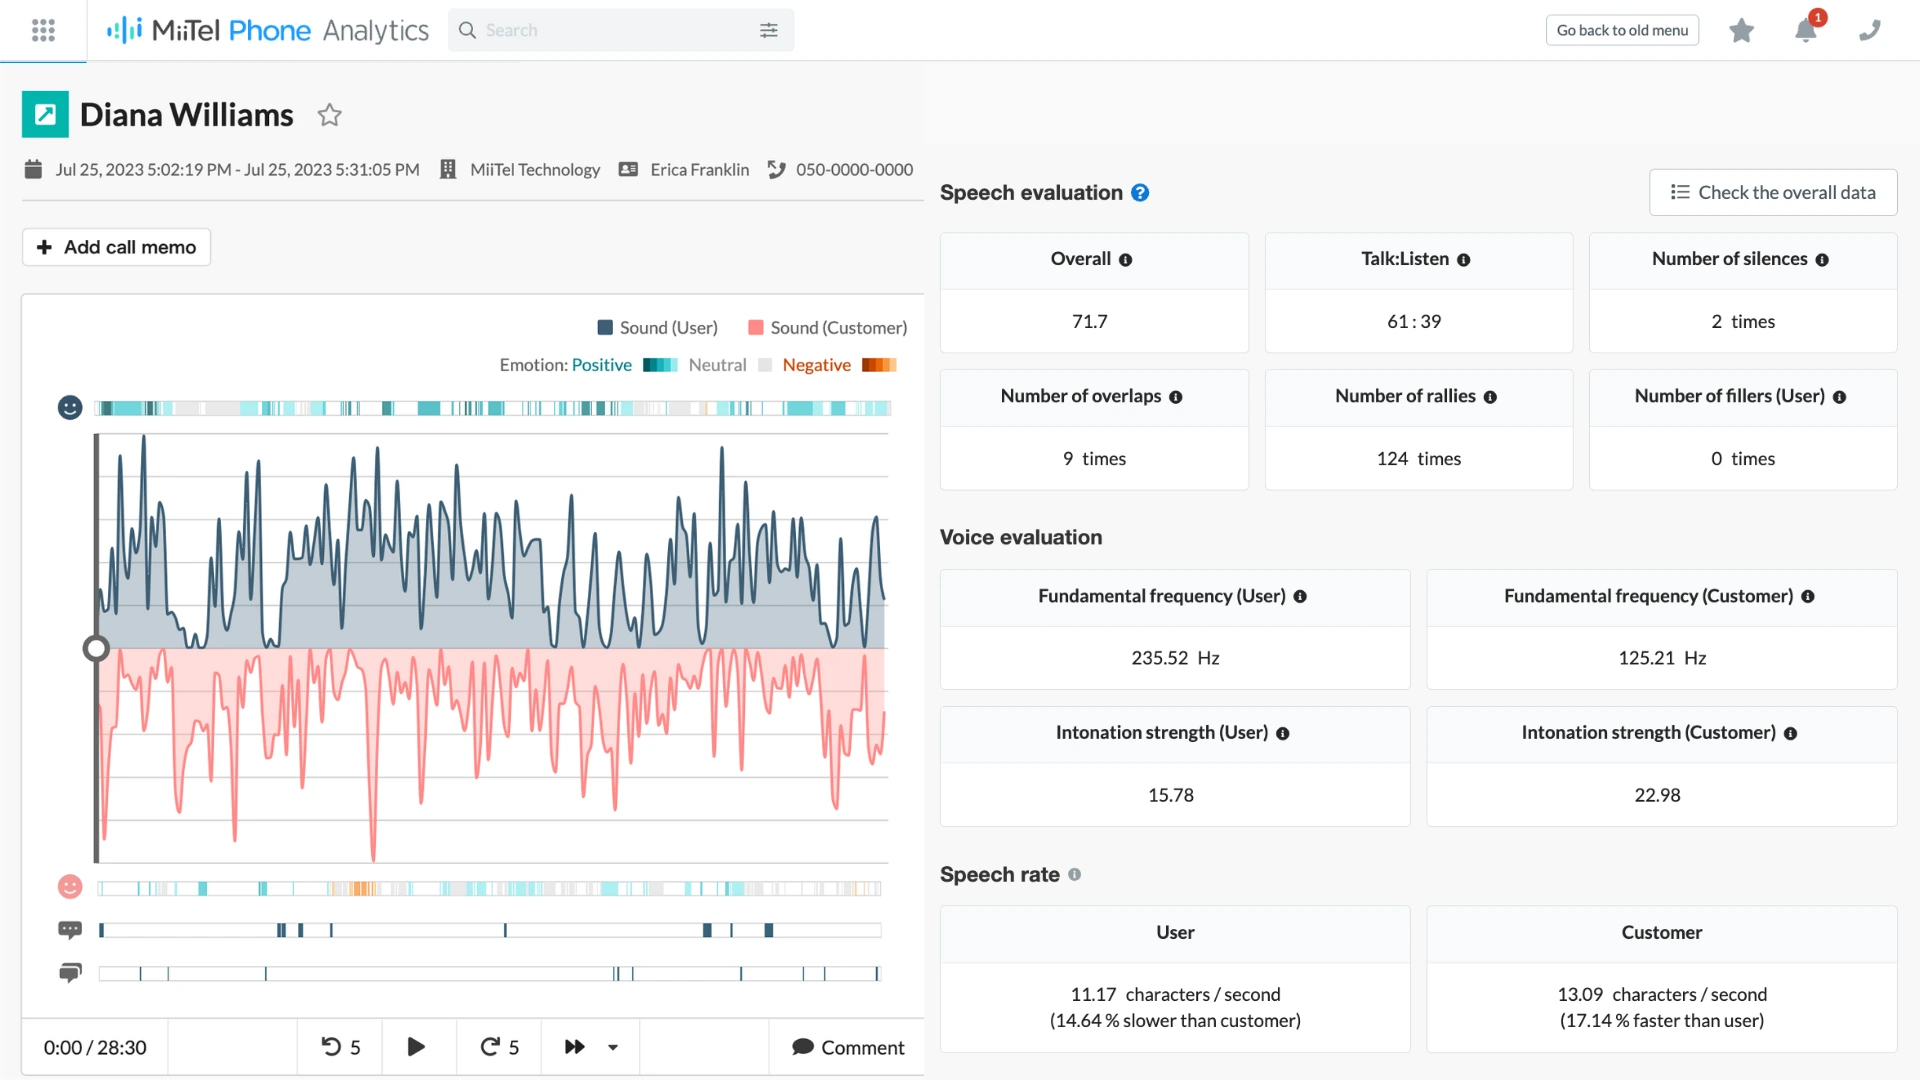Image resolution: width=1920 pixels, height=1080 pixels.
Task: Rewind 5 seconds
Action: coord(340,1047)
